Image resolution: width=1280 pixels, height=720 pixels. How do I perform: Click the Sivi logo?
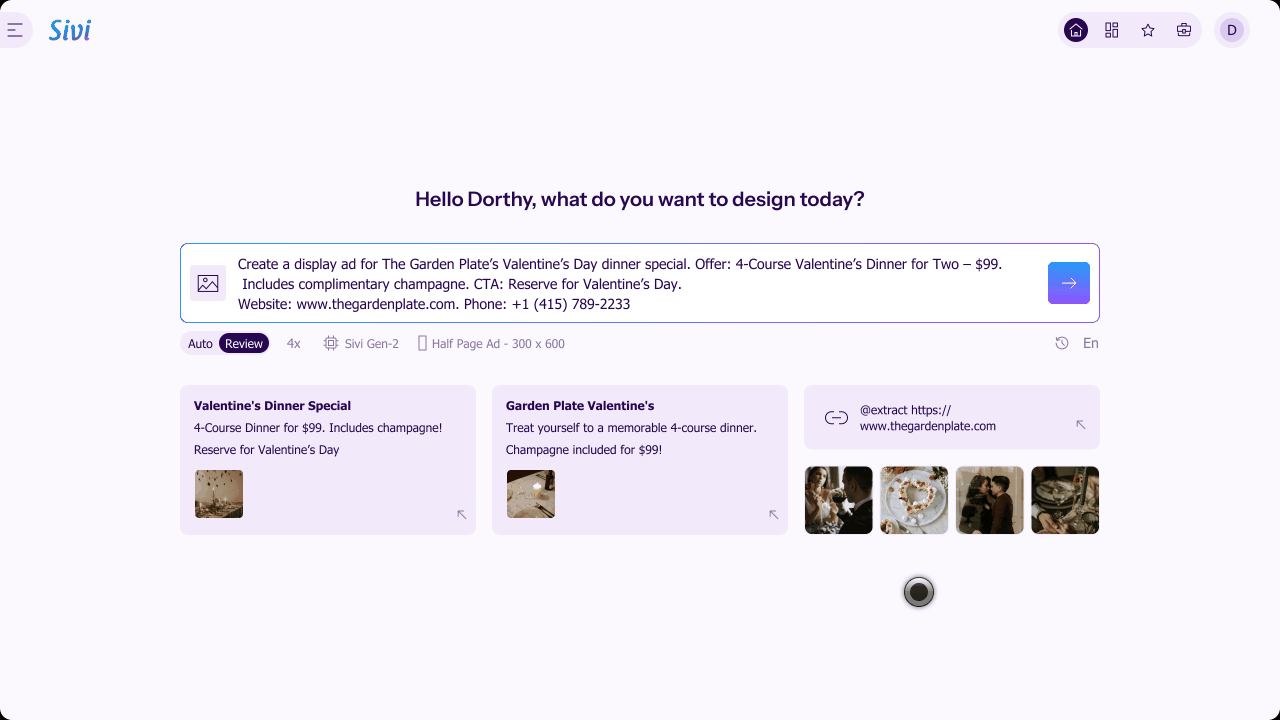69,30
